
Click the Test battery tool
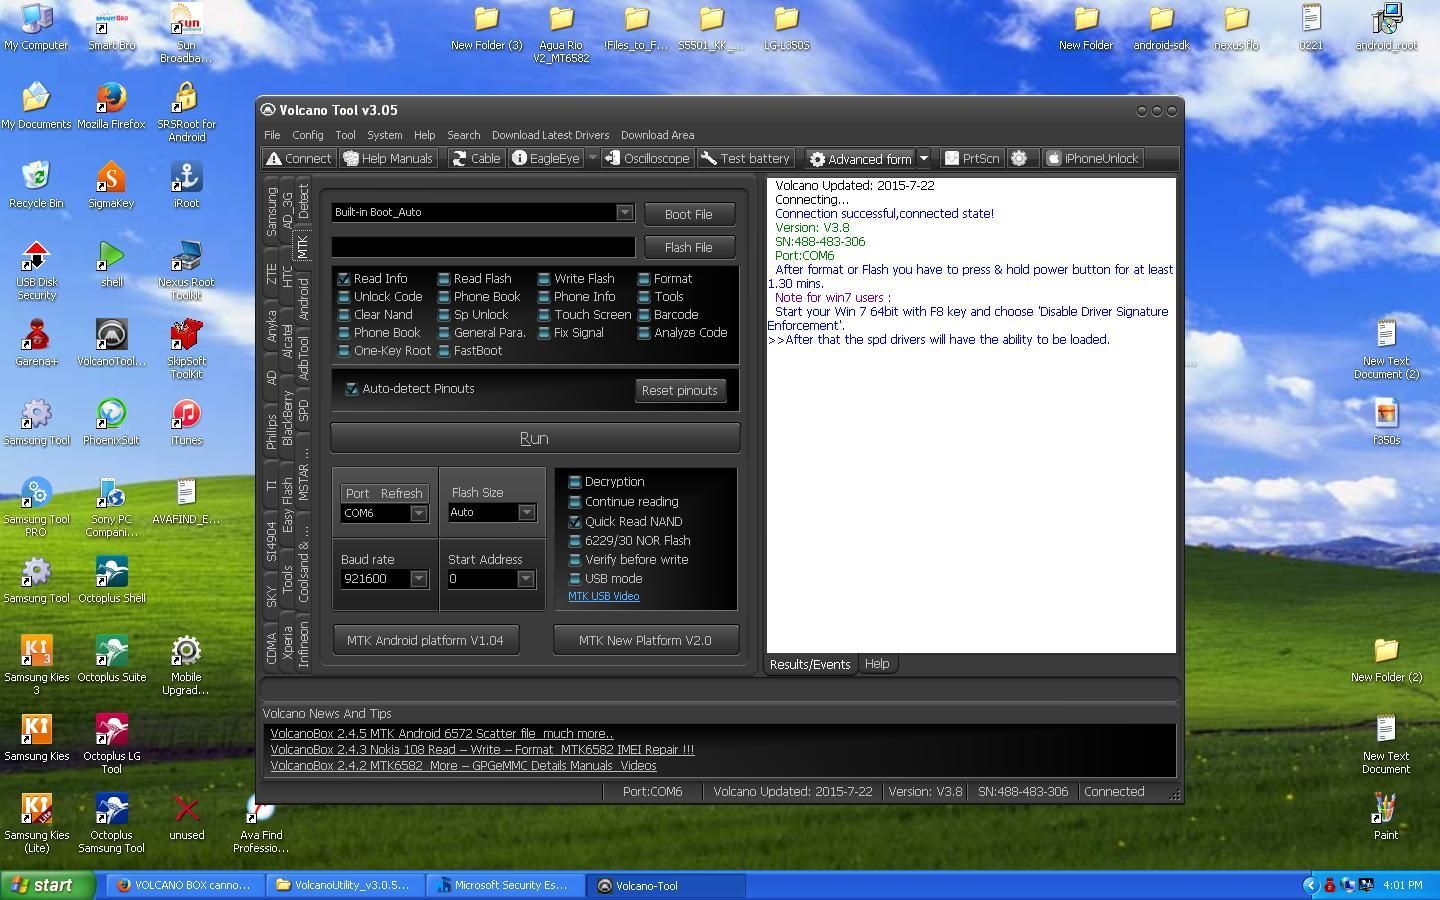(x=746, y=158)
